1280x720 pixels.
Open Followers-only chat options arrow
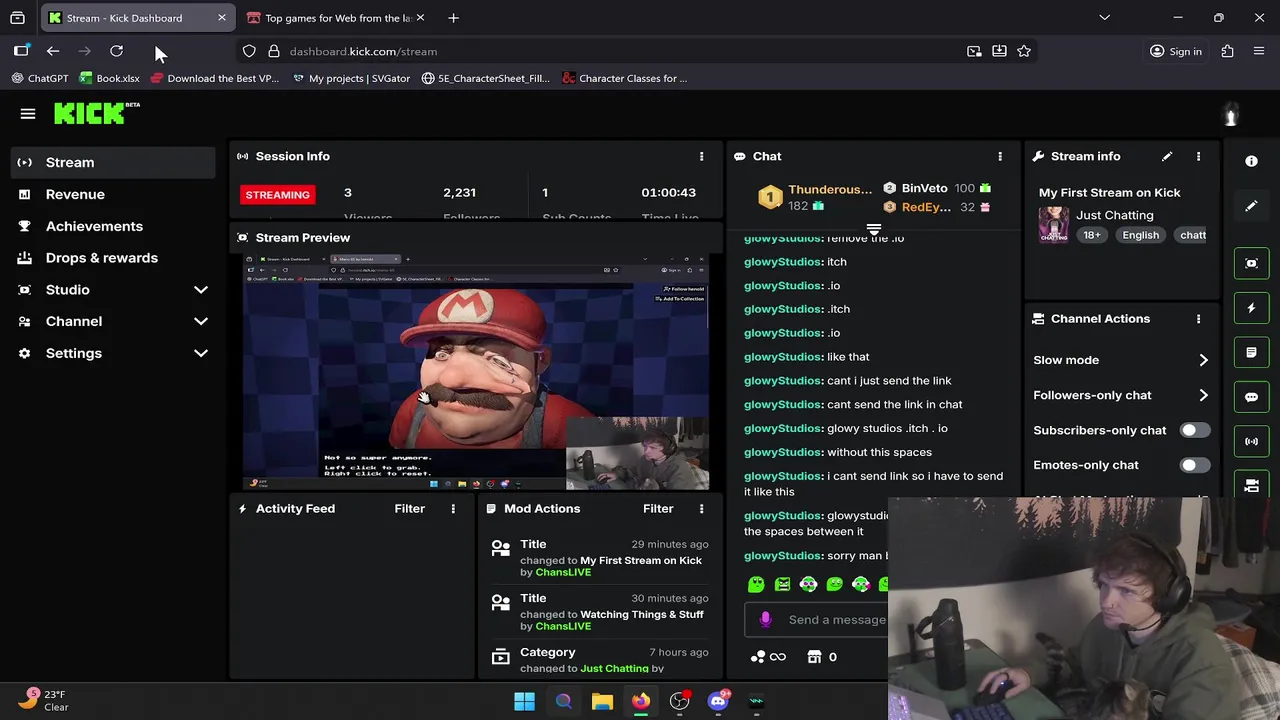pos(1203,395)
